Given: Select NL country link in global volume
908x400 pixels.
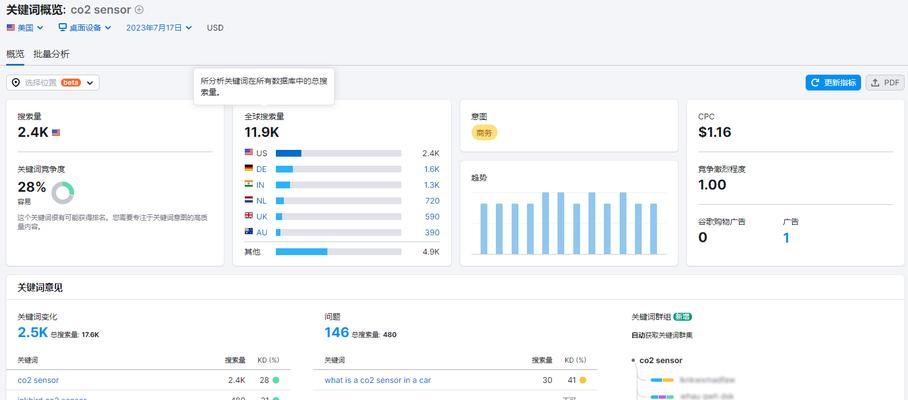Looking at the screenshot, I should [x=261, y=201].
